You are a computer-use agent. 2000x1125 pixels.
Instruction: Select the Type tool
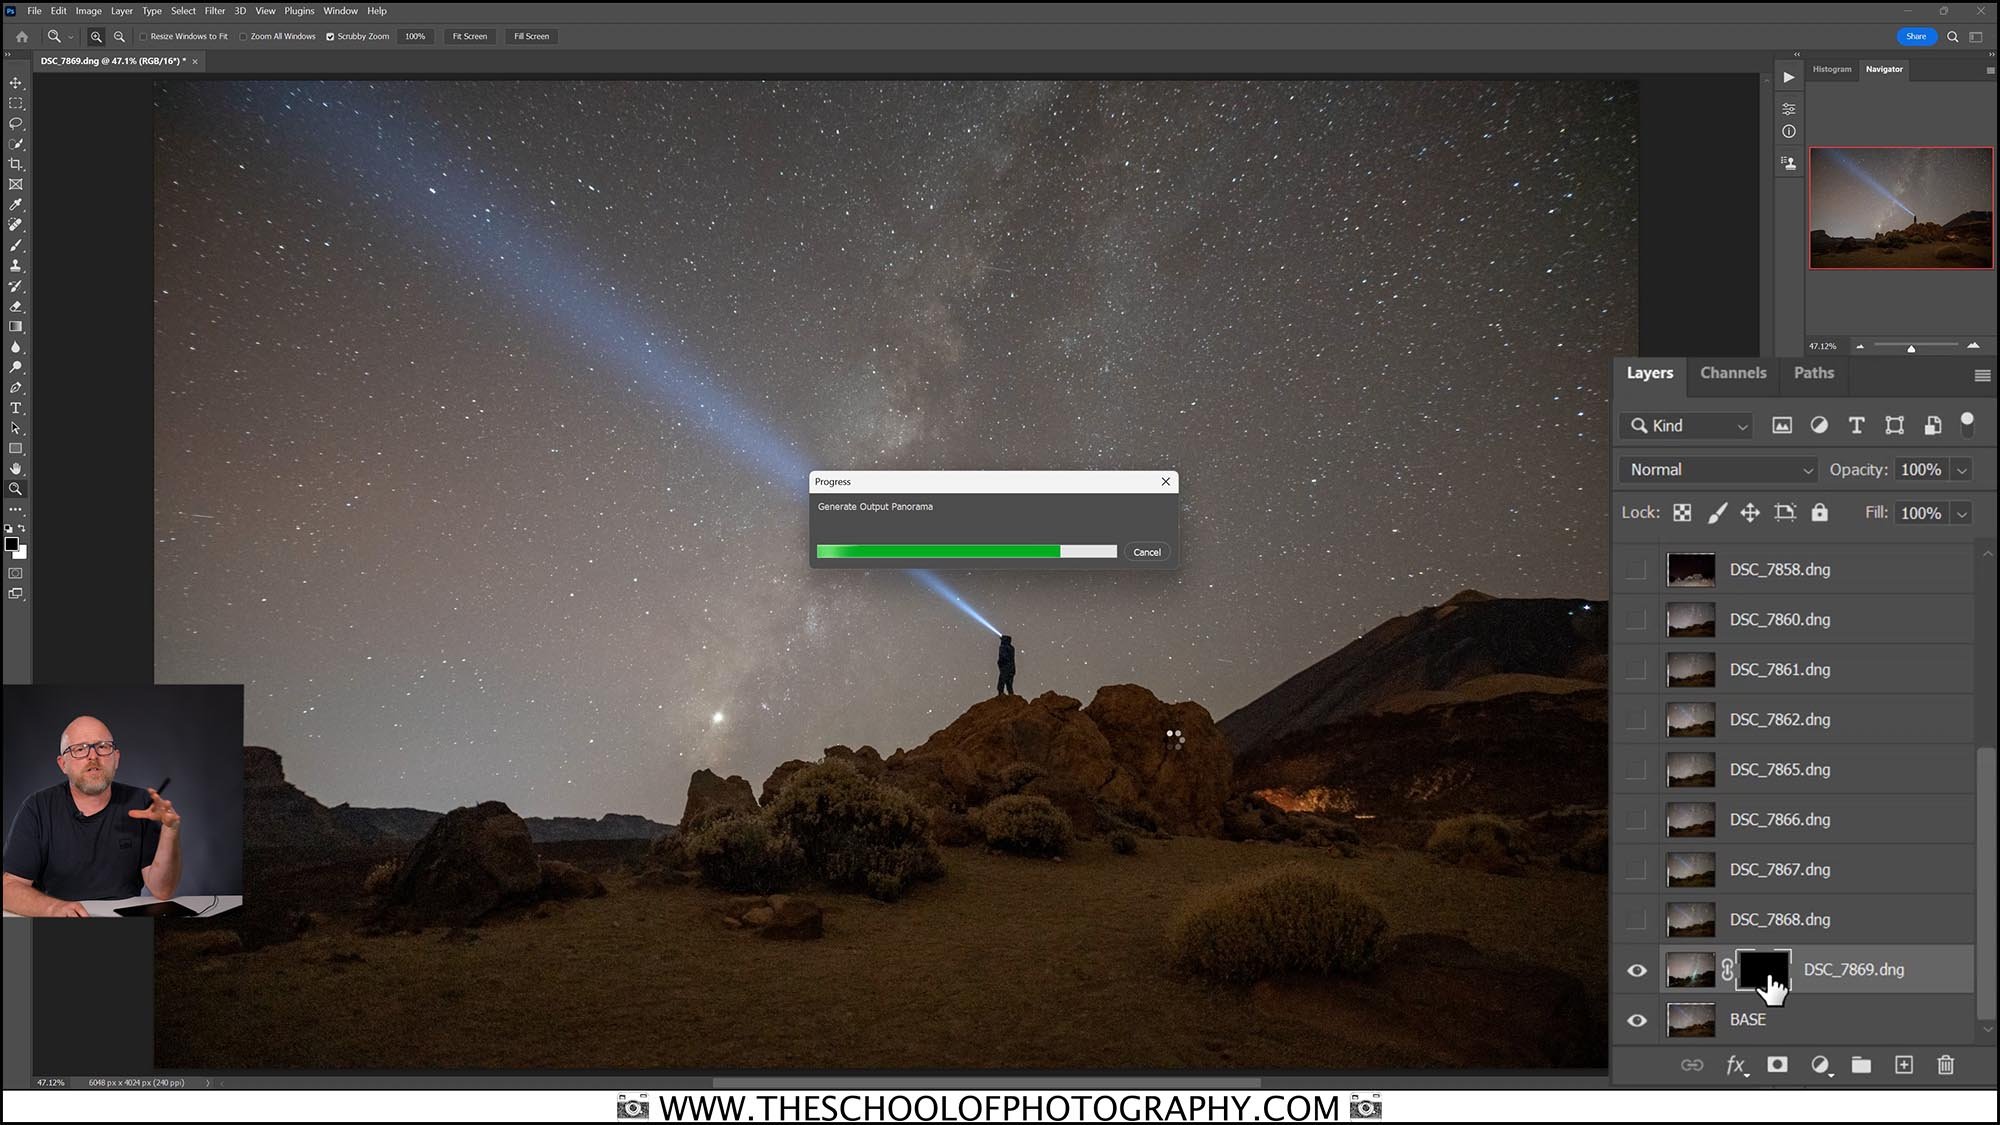pyautogui.click(x=15, y=408)
